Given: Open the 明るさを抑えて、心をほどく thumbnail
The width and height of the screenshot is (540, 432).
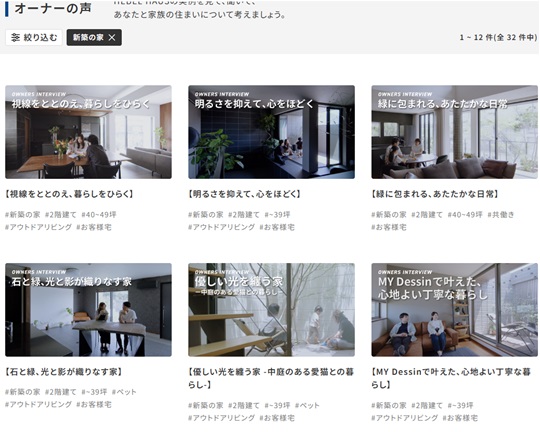Looking at the screenshot, I should [x=271, y=132].
